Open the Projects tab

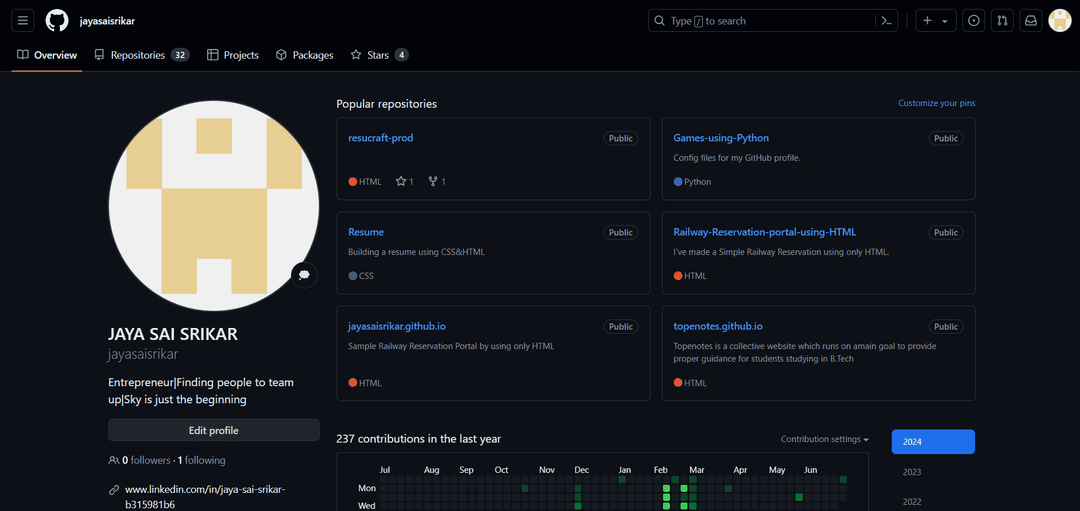tap(233, 55)
